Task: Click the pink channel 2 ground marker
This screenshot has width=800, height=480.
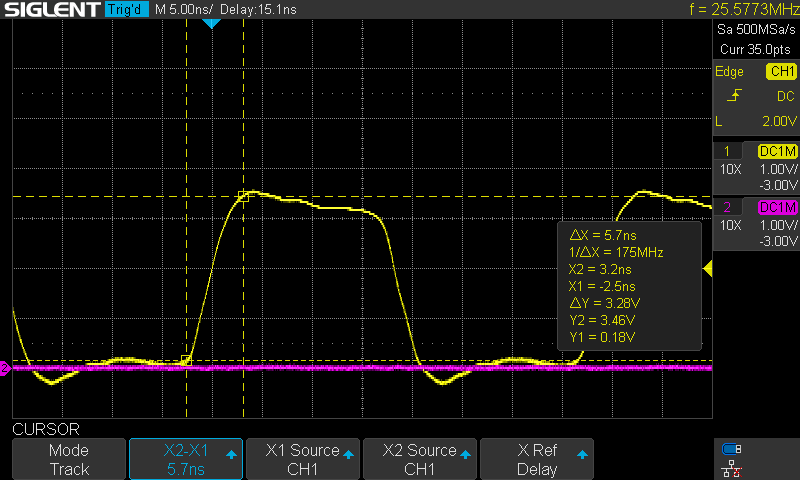Action: (x=4, y=369)
